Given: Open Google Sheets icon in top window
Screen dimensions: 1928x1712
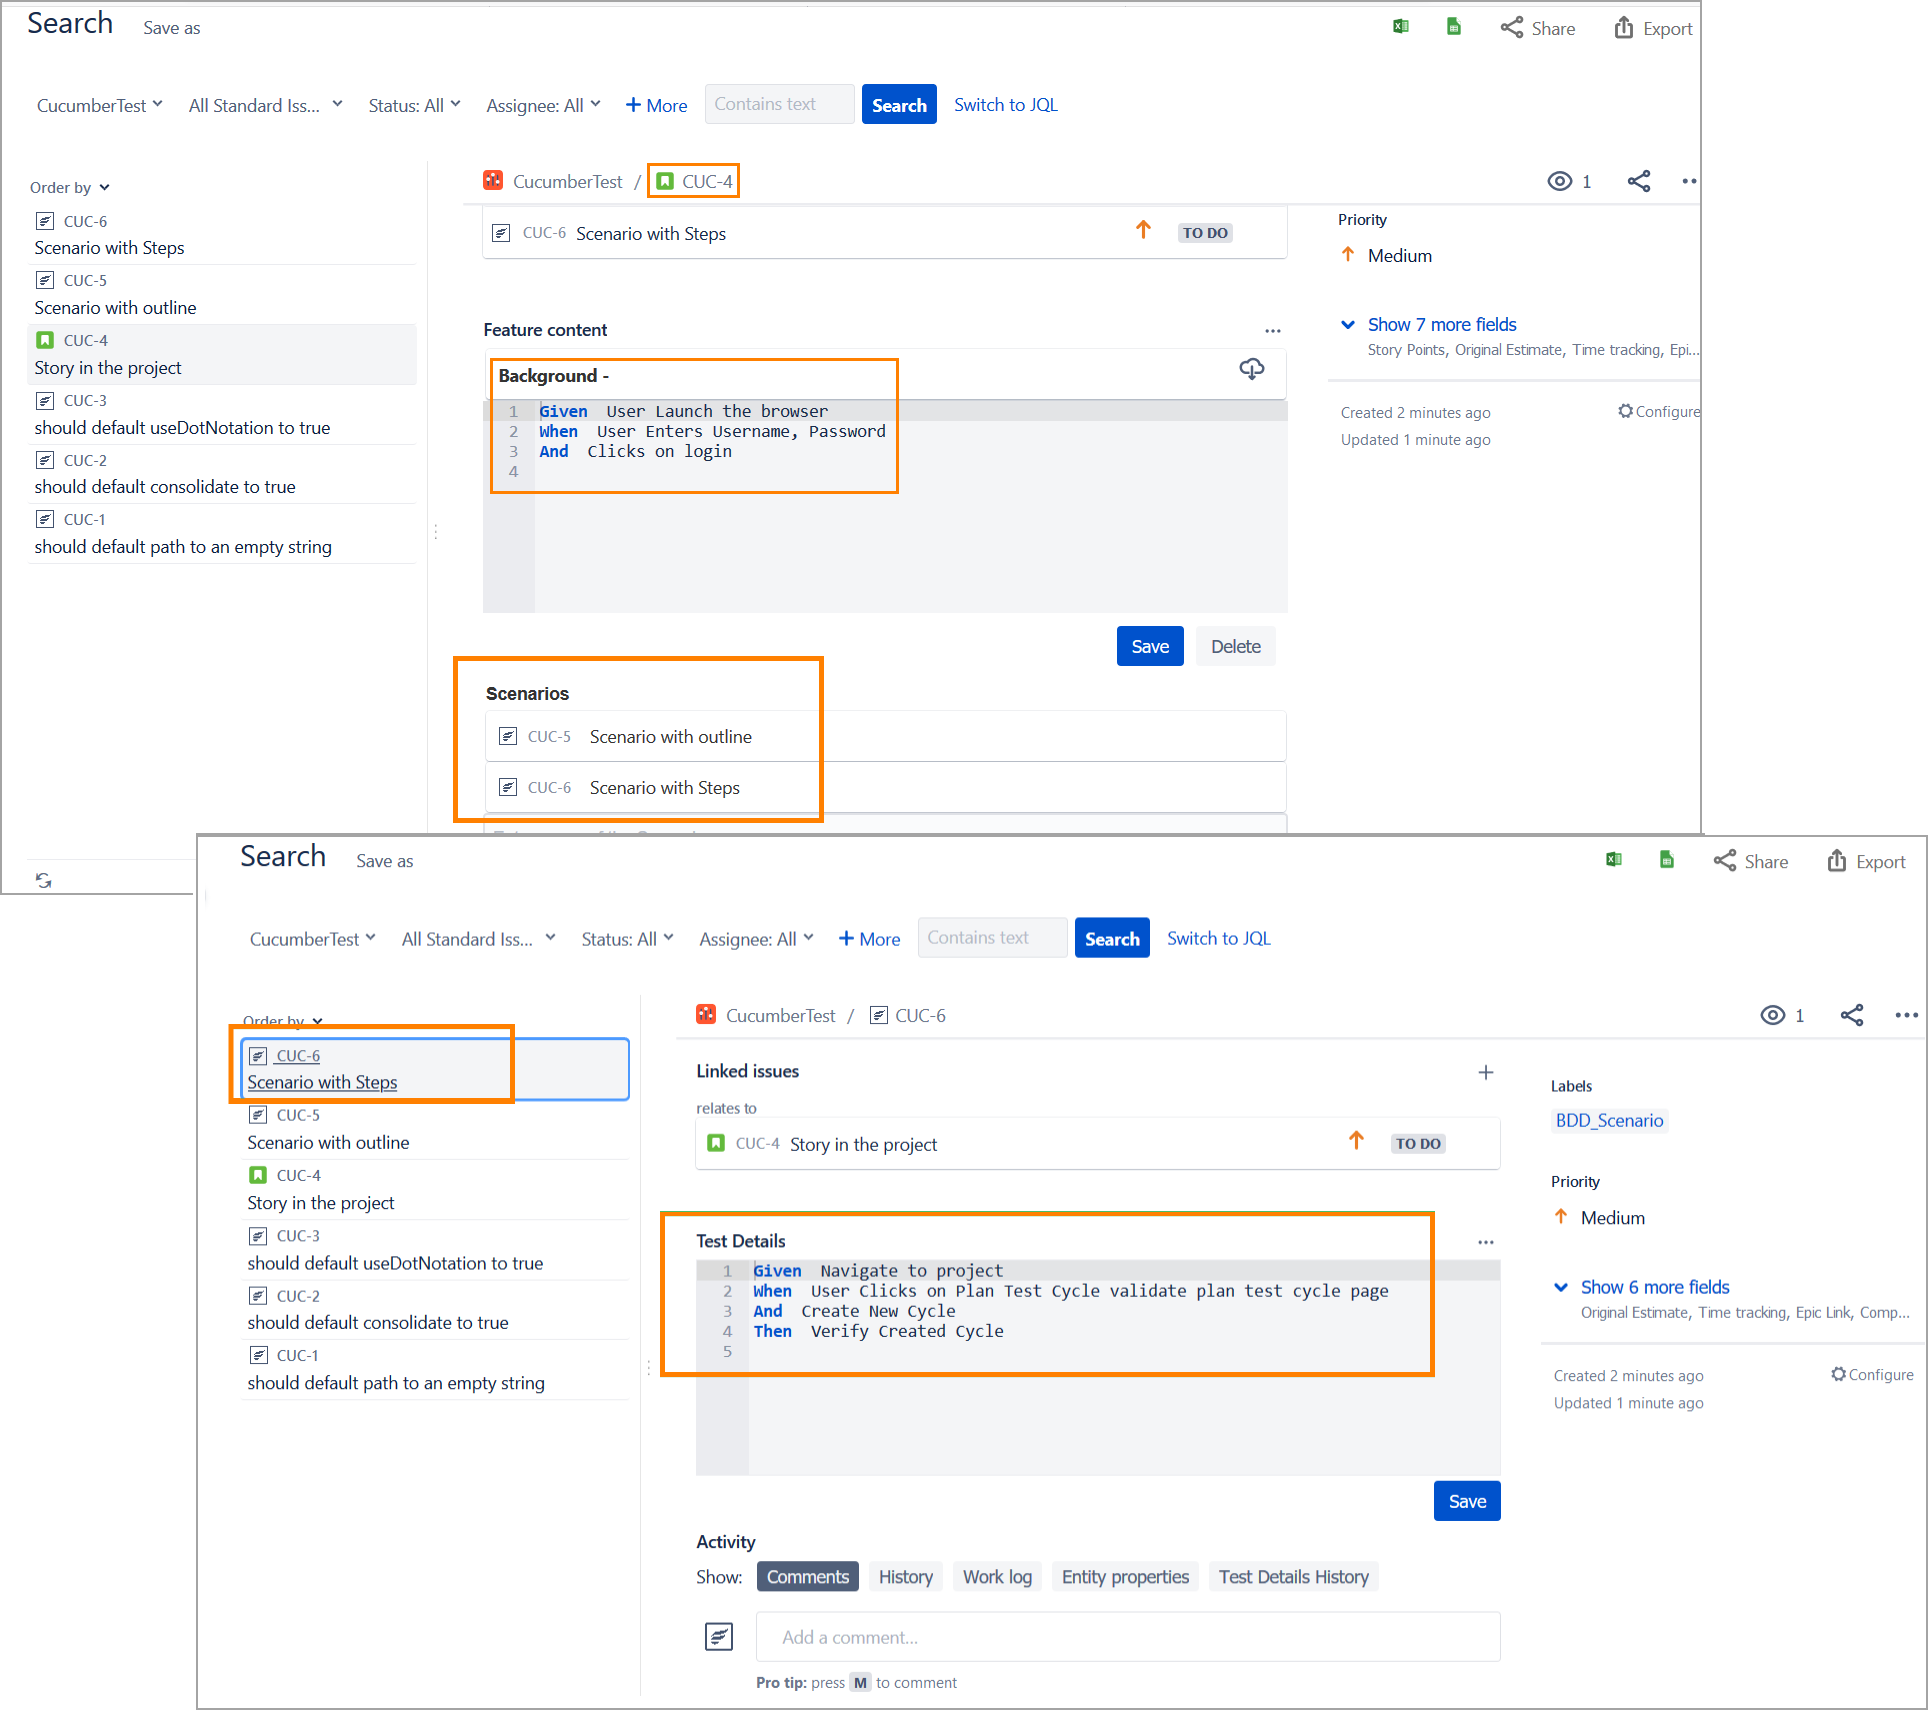Looking at the screenshot, I should point(1454,27).
